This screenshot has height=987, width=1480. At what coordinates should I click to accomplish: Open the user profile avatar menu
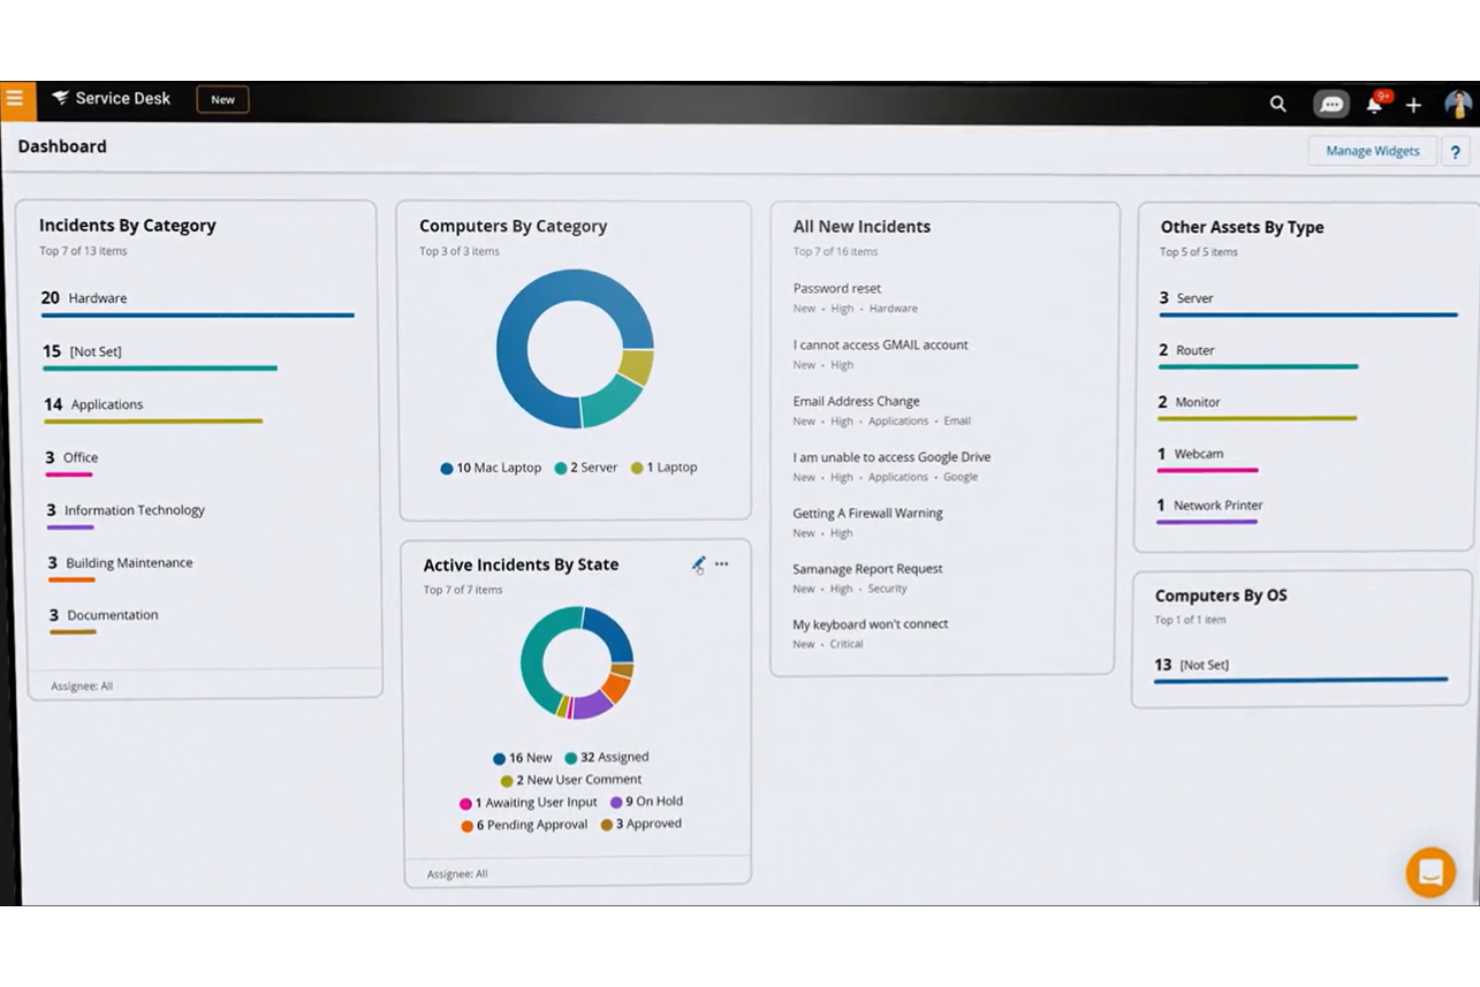(x=1459, y=104)
